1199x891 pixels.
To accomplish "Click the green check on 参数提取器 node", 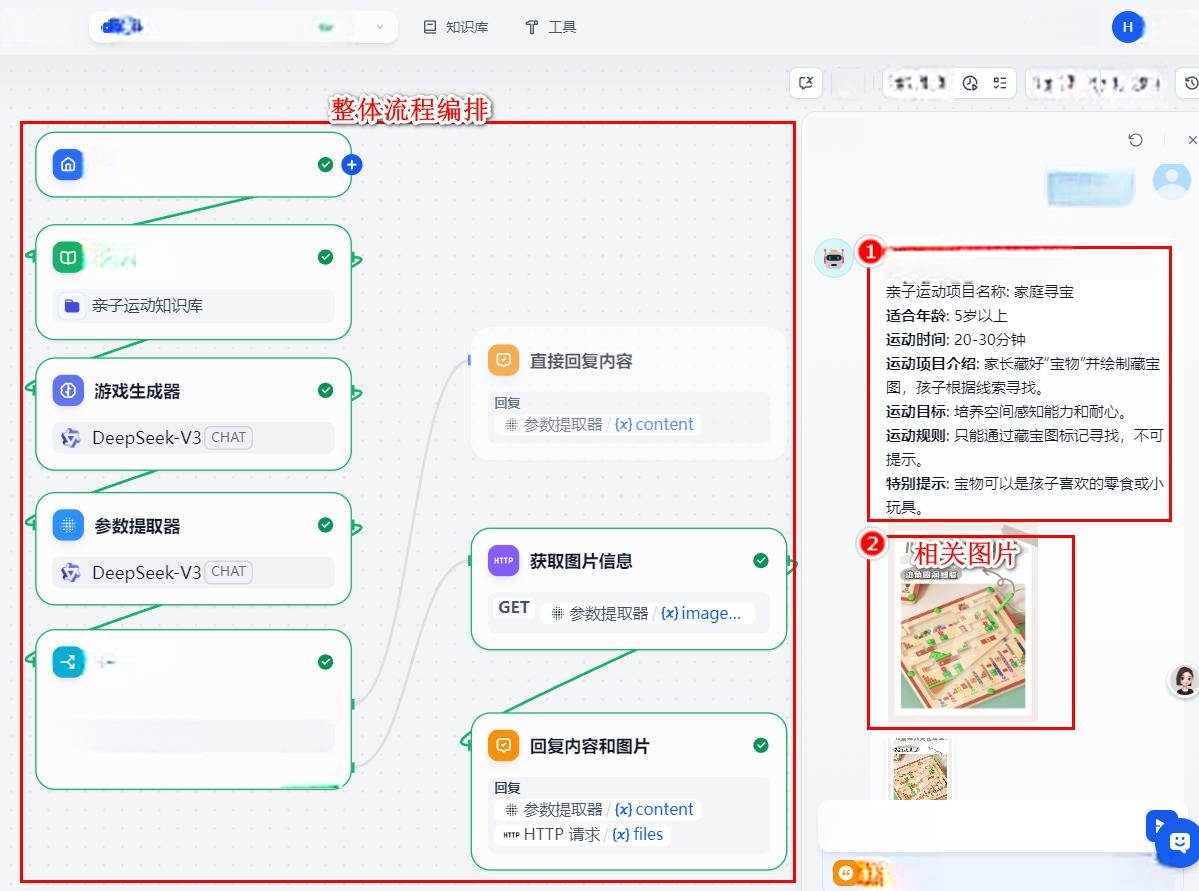I will click(x=325, y=525).
